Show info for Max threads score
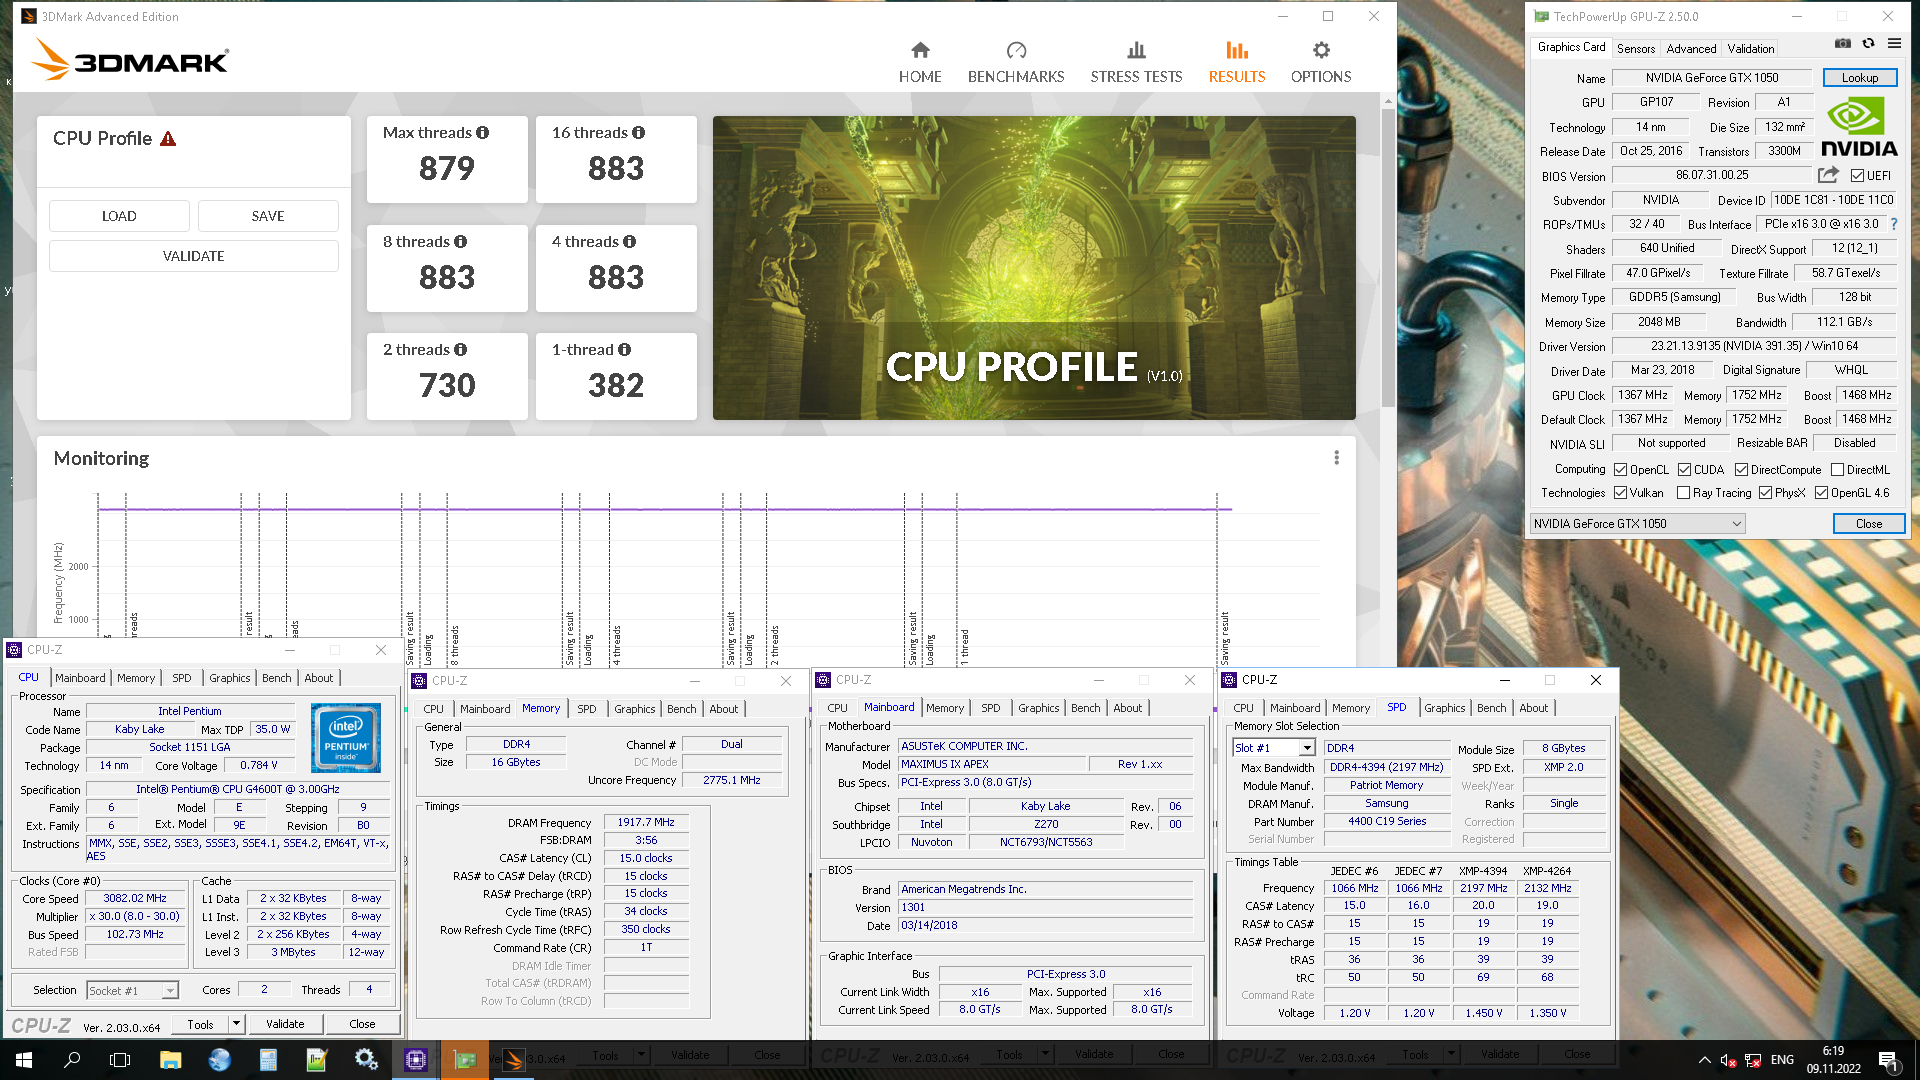Viewport: 1920px width, 1080px height. click(483, 133)
